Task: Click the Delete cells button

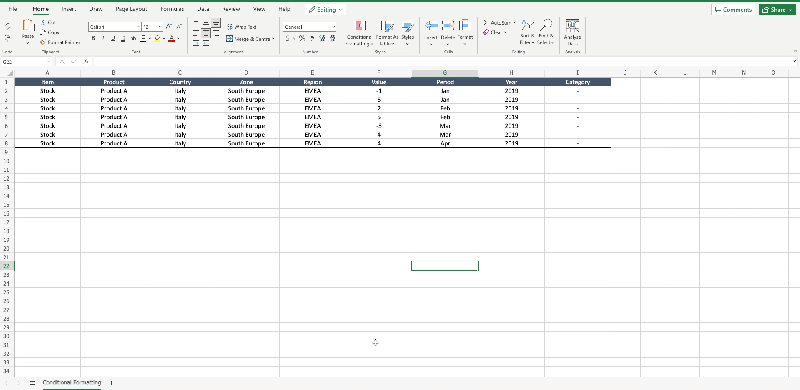Action: click(447, 33)
